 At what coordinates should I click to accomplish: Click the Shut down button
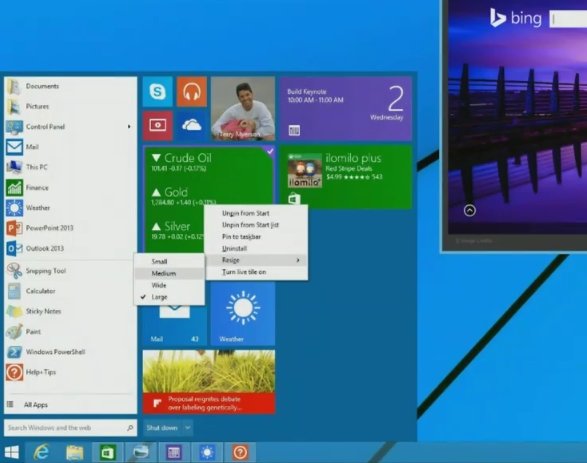pyautogui.click(x=162, y=428)
